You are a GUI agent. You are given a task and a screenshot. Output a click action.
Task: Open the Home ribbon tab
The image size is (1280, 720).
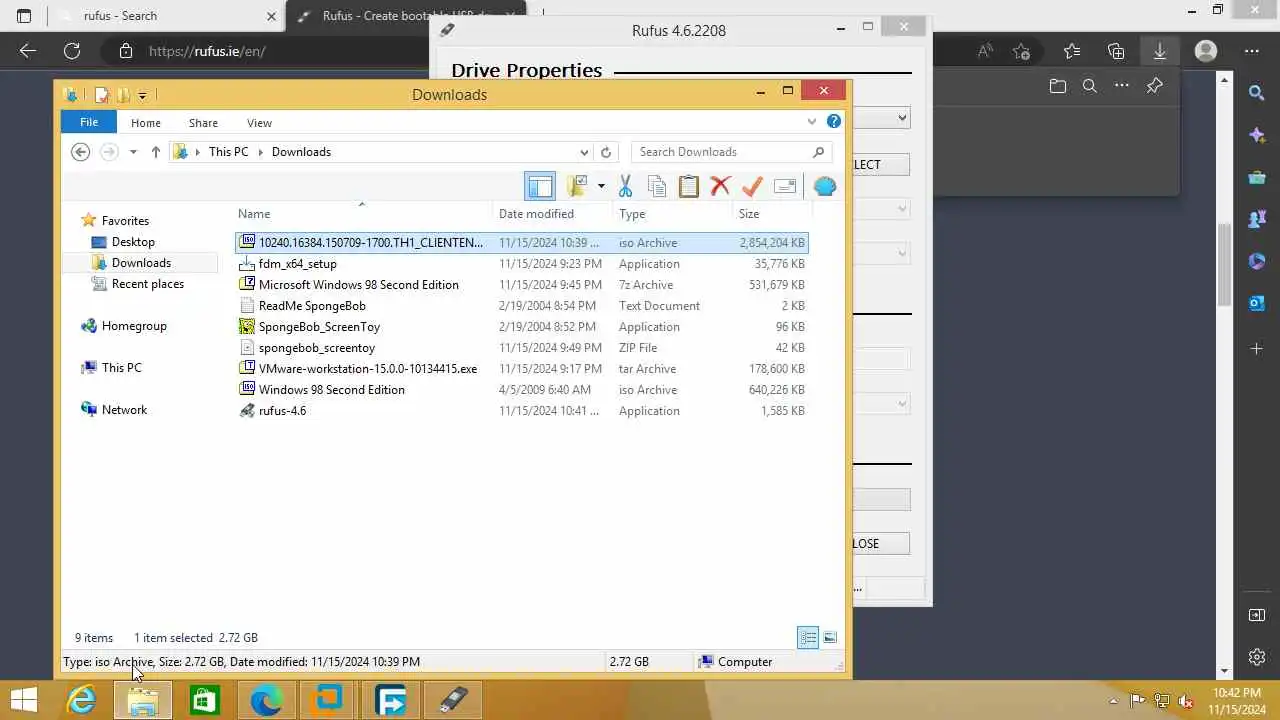(x=145, y=122)
